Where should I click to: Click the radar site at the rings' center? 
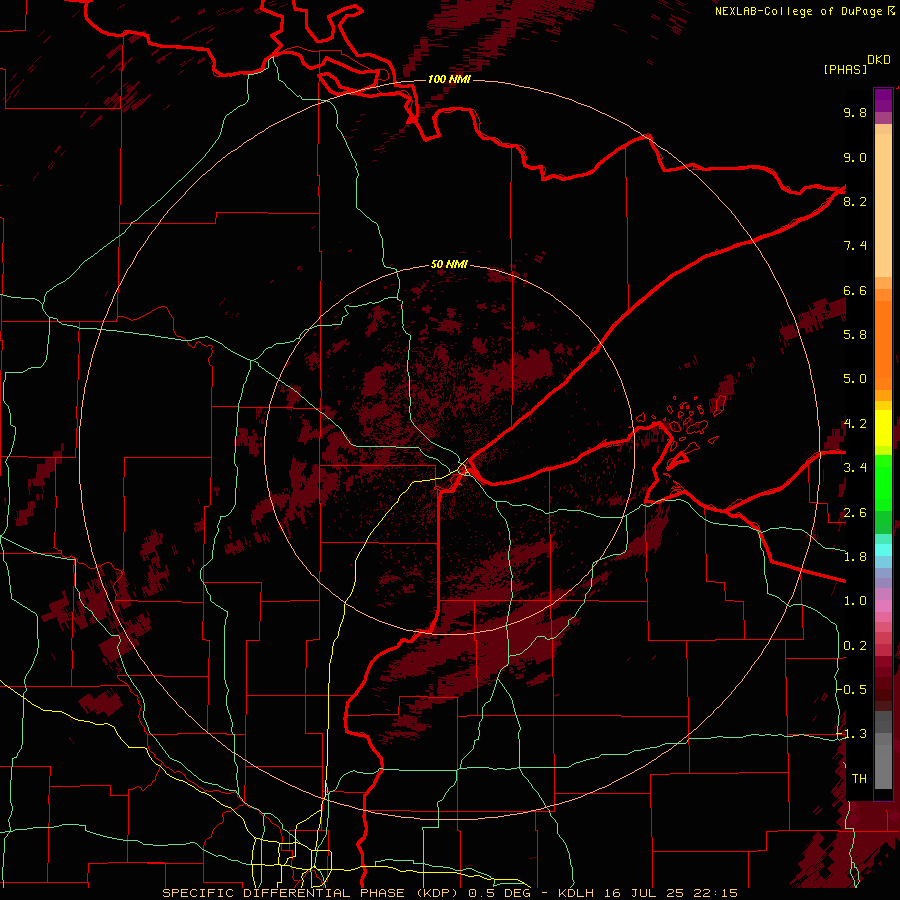point(450,448)
